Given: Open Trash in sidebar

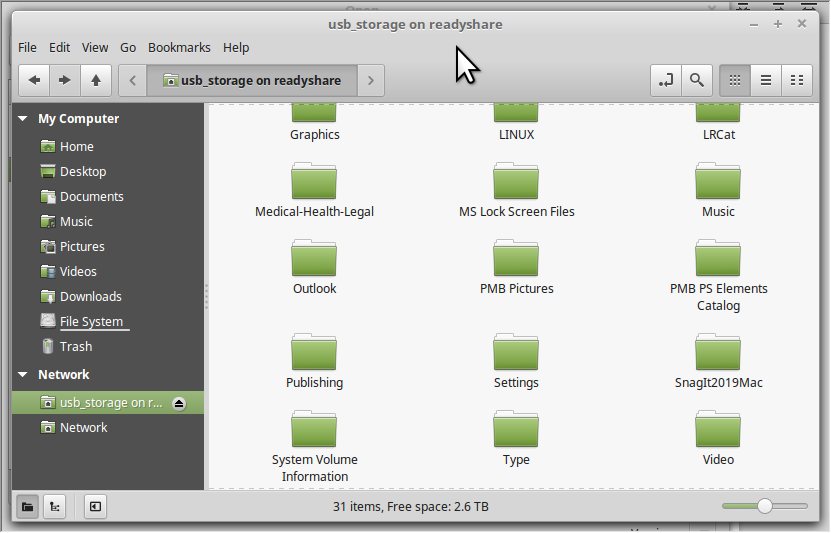Looking at the screenshot, I should coord(108,347).
